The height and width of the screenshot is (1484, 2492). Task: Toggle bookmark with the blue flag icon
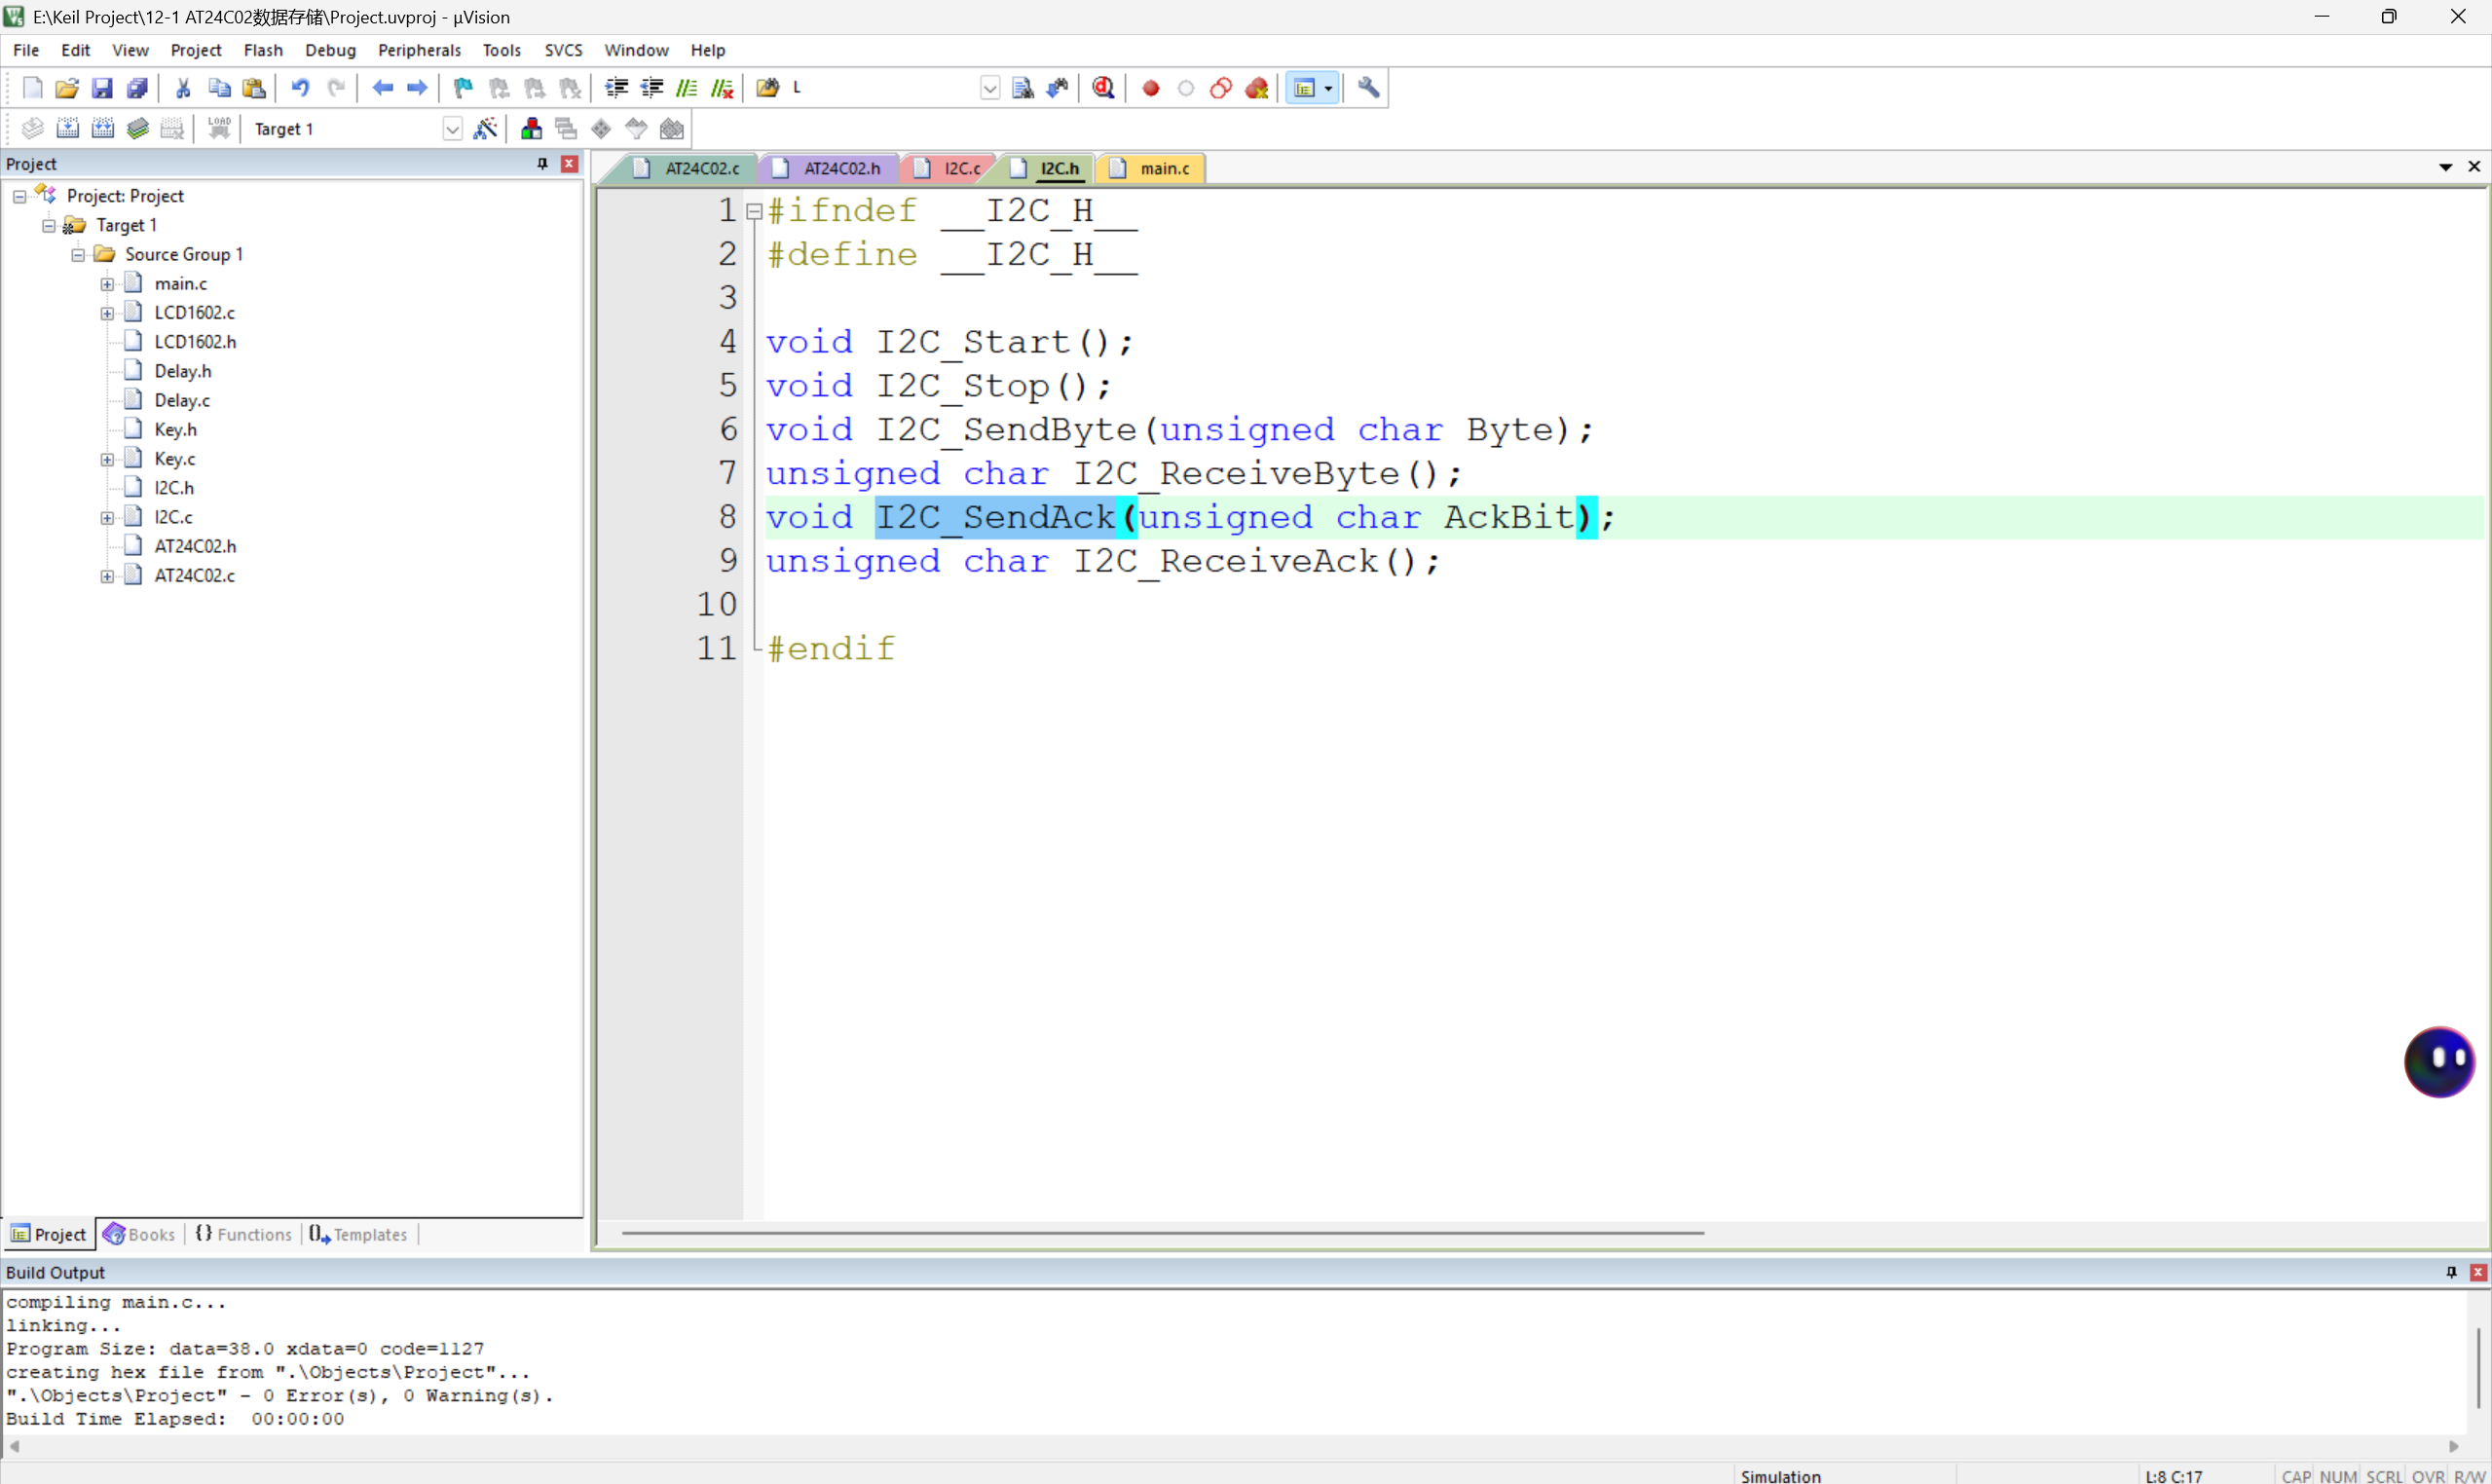pos(462,88)
